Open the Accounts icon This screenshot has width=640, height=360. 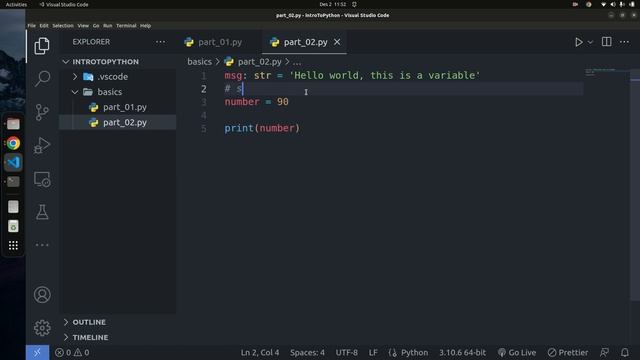tap(42, 295)
